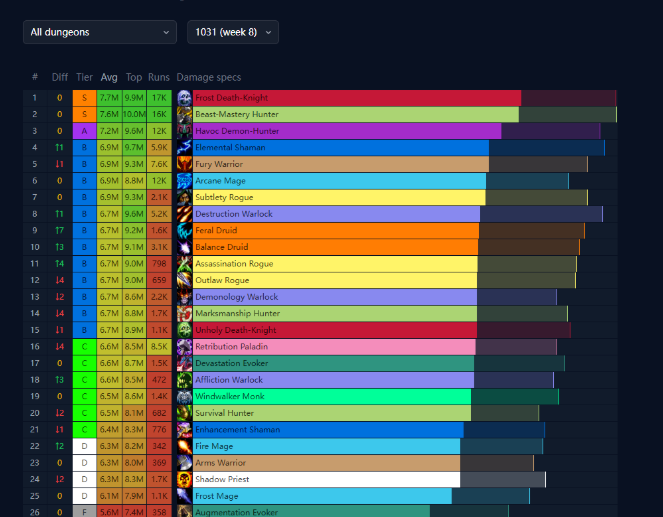Sort by the Runs column header
This screenshot has height=517, width=663.
159,77
